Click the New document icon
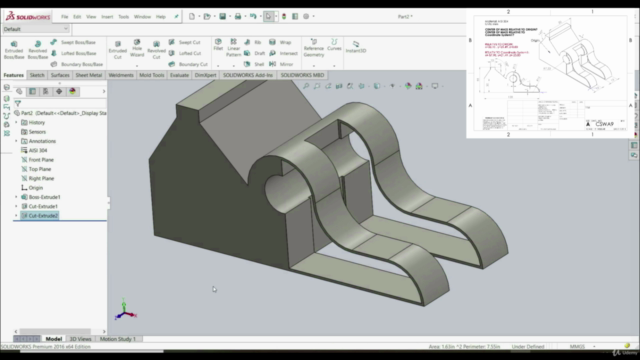 coord(192,16)
